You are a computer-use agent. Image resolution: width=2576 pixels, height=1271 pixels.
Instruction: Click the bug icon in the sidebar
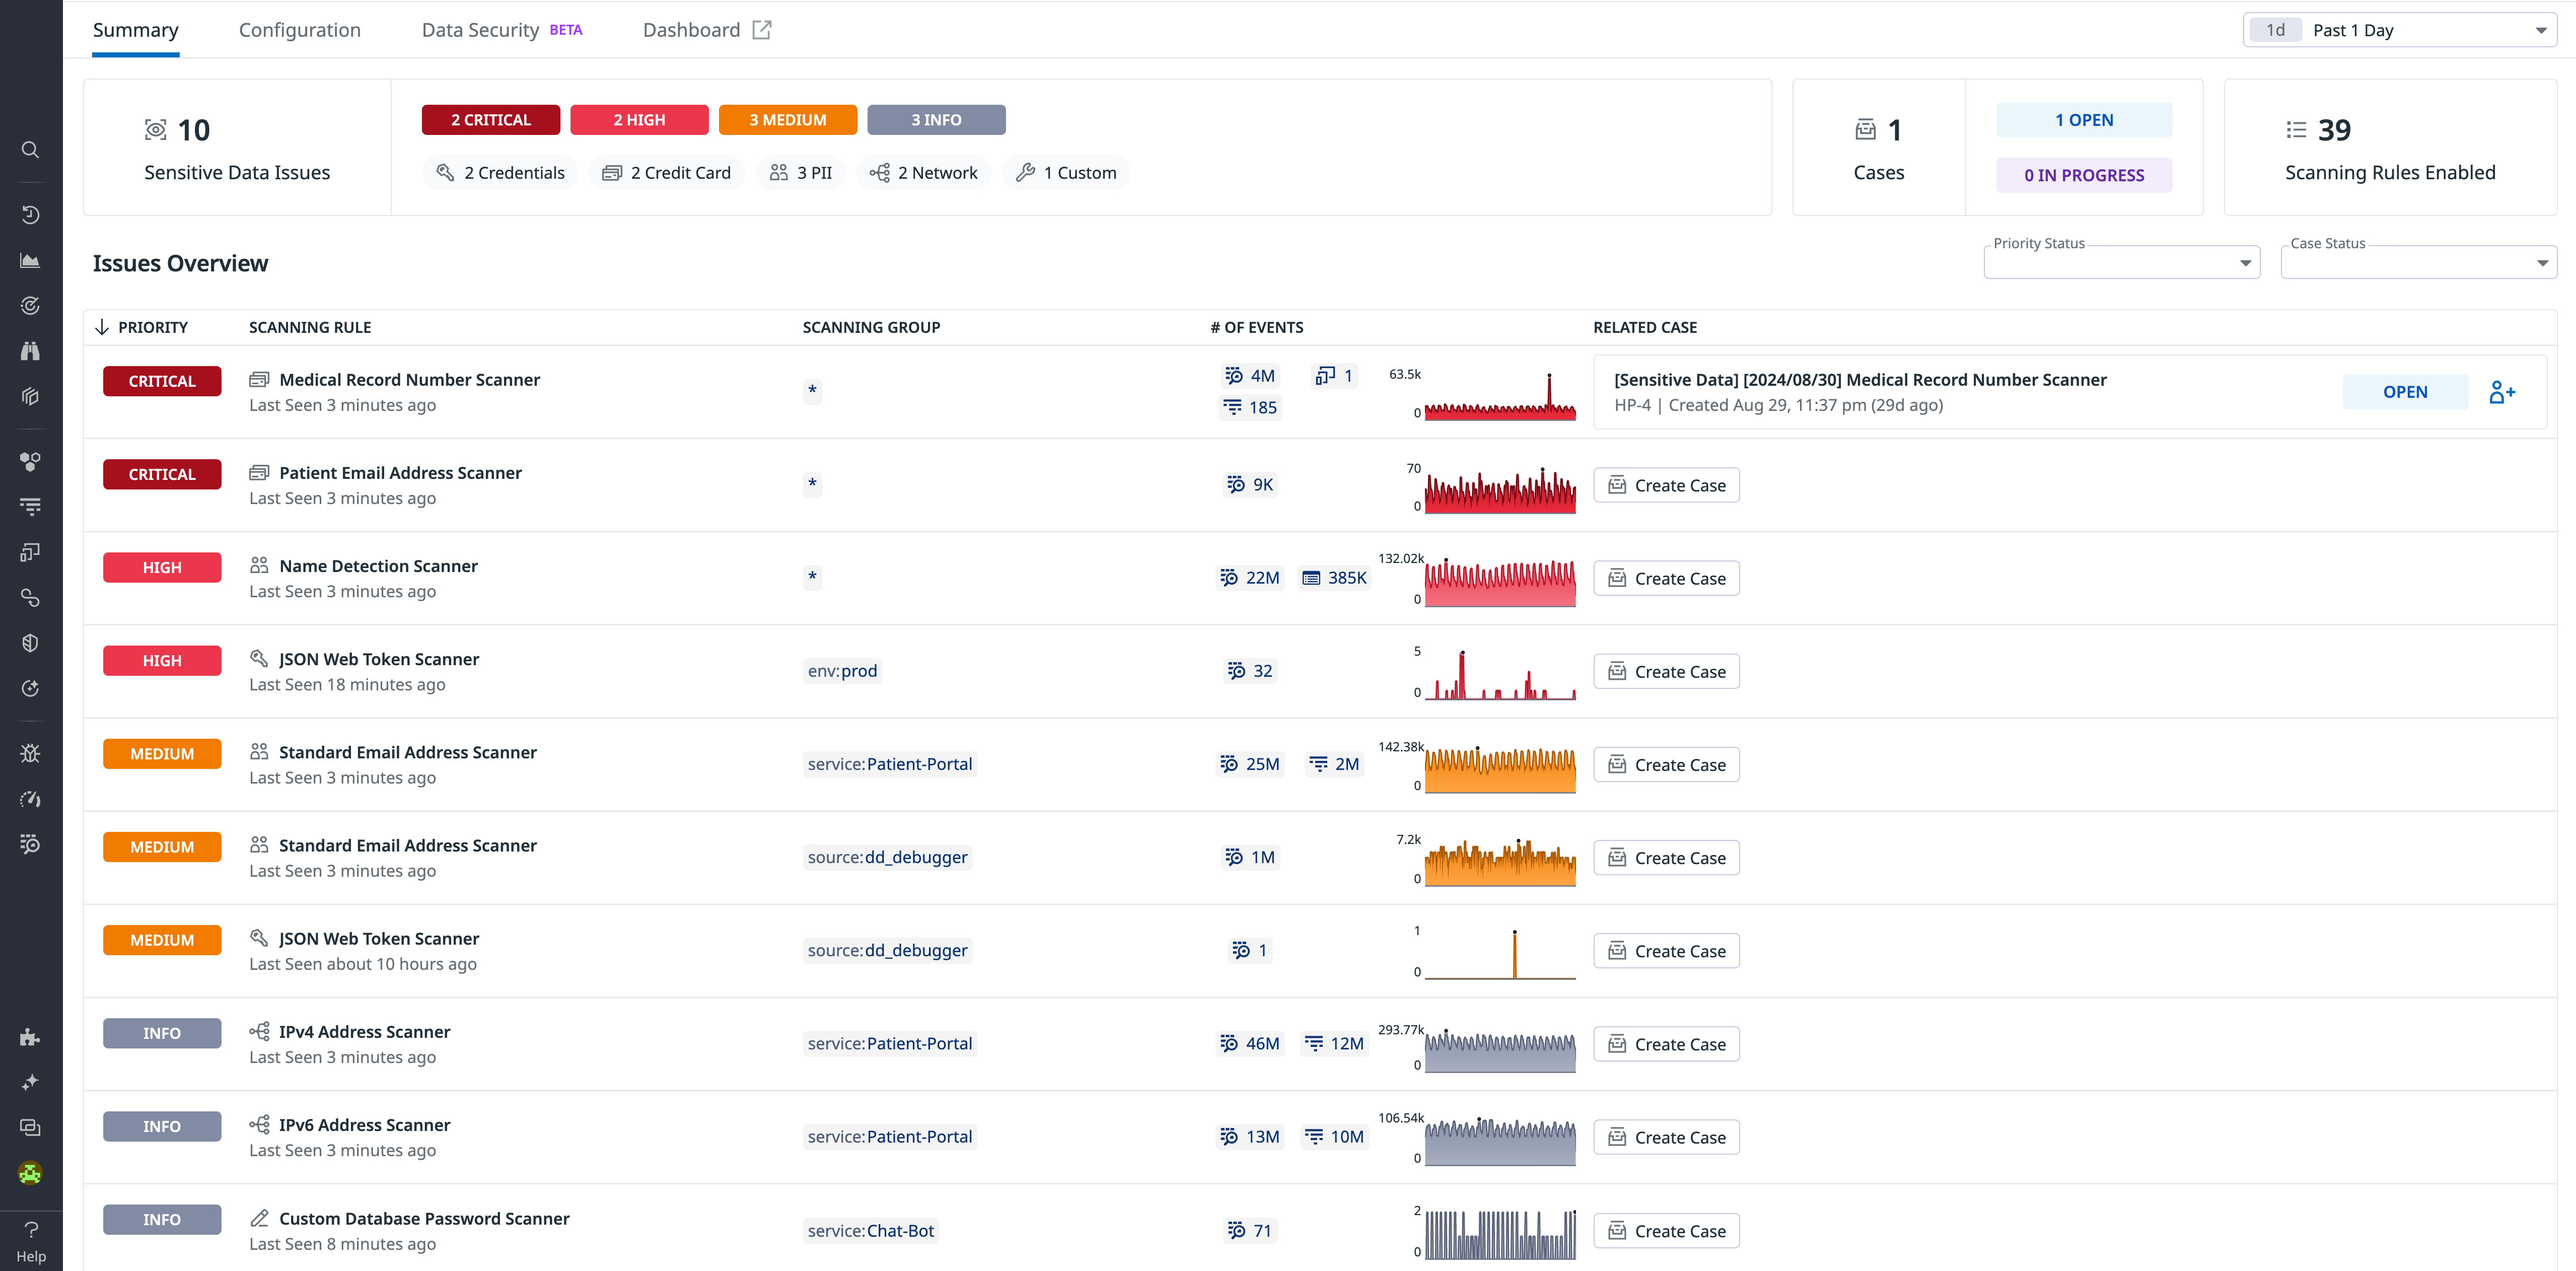(x=30, y=753)
